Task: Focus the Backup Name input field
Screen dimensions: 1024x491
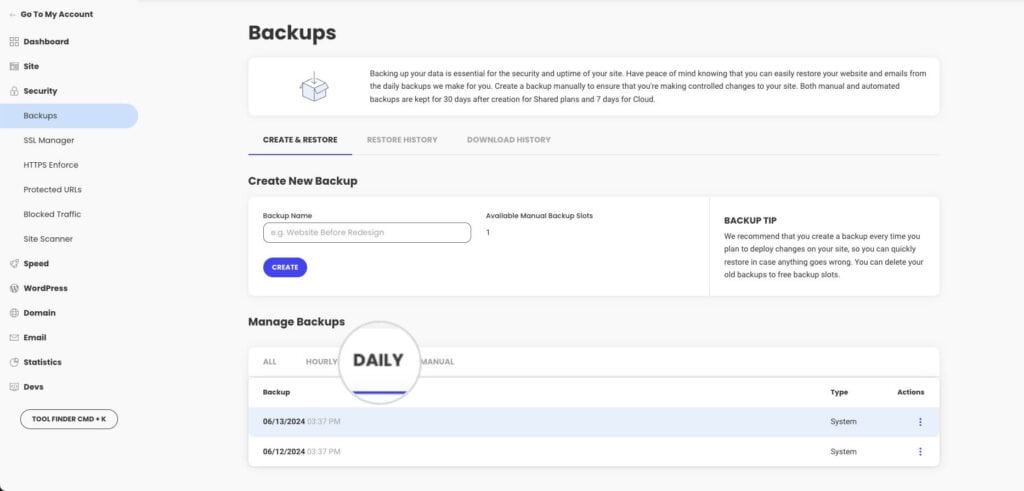Action: pyautogui.click(x=367, y=232)
